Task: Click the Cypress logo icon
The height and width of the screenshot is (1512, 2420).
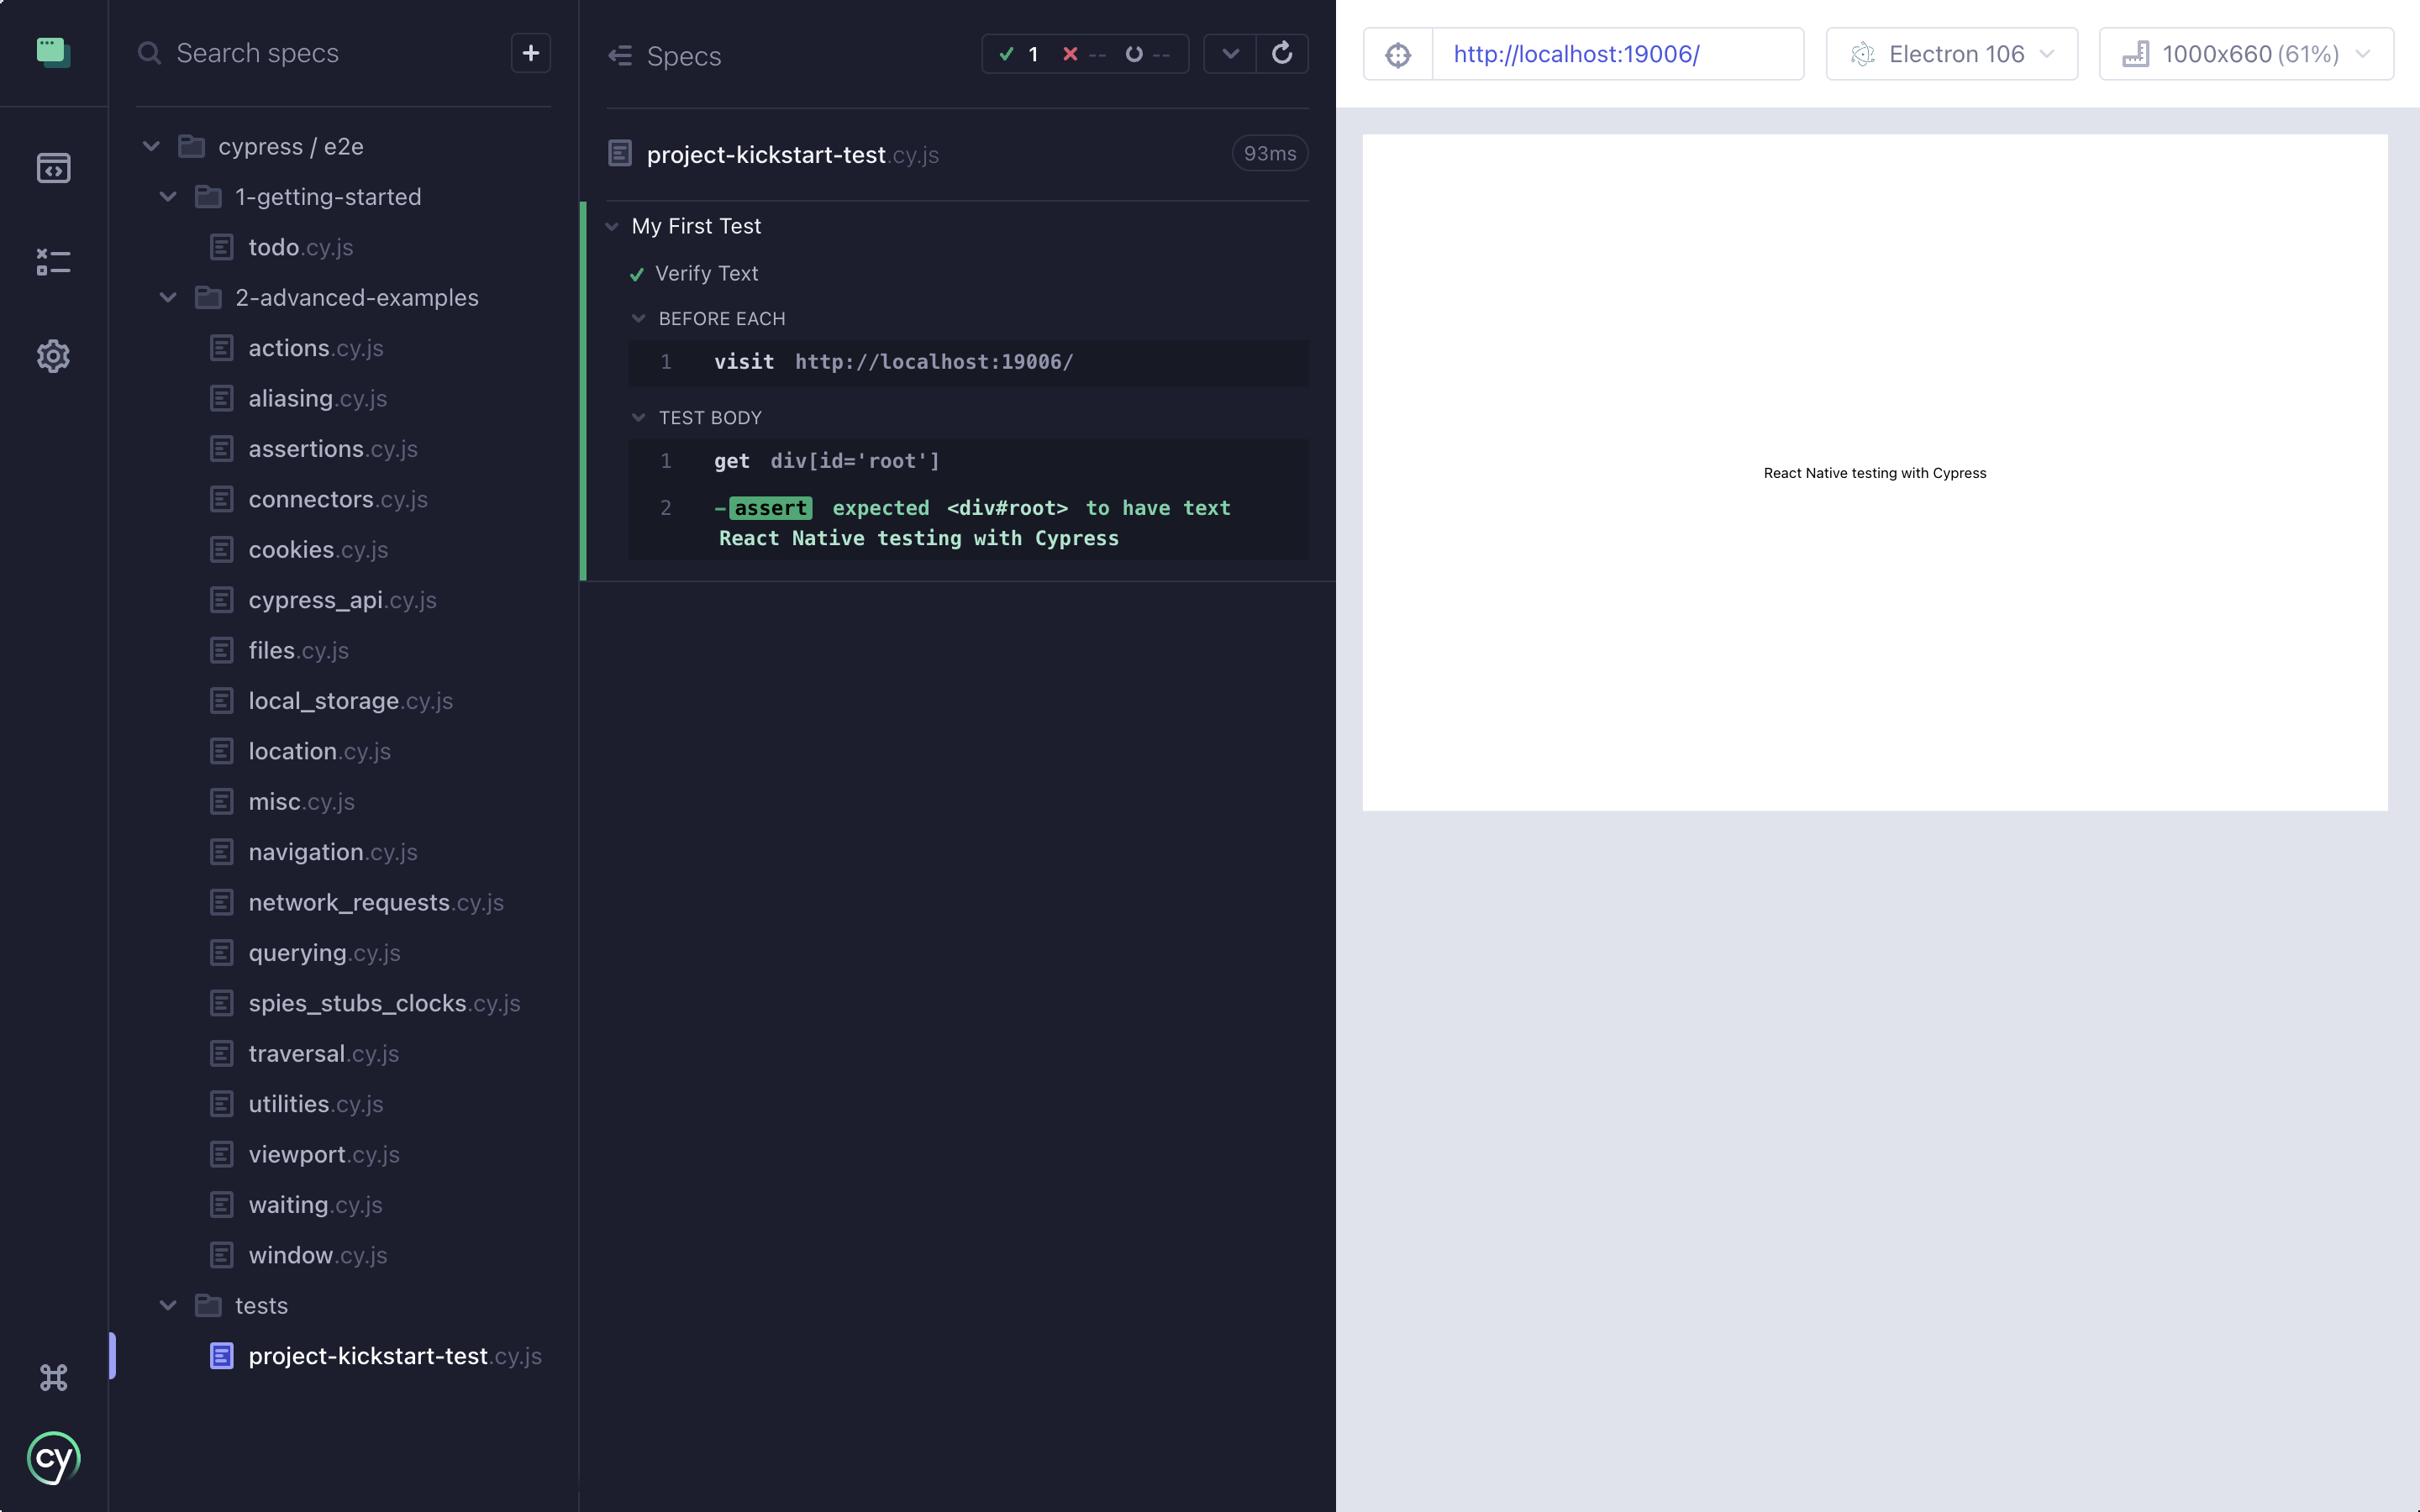Action: pos(53,1459)
